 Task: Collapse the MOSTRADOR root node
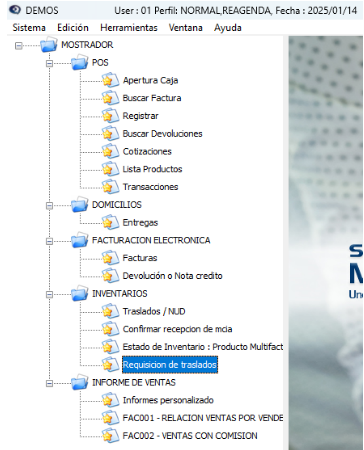tap(19, 46)
